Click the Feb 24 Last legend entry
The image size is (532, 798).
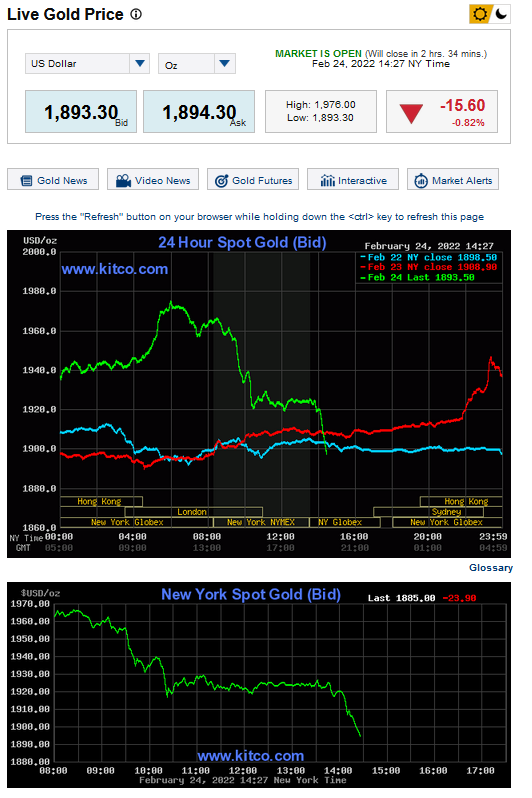(417, 277)
